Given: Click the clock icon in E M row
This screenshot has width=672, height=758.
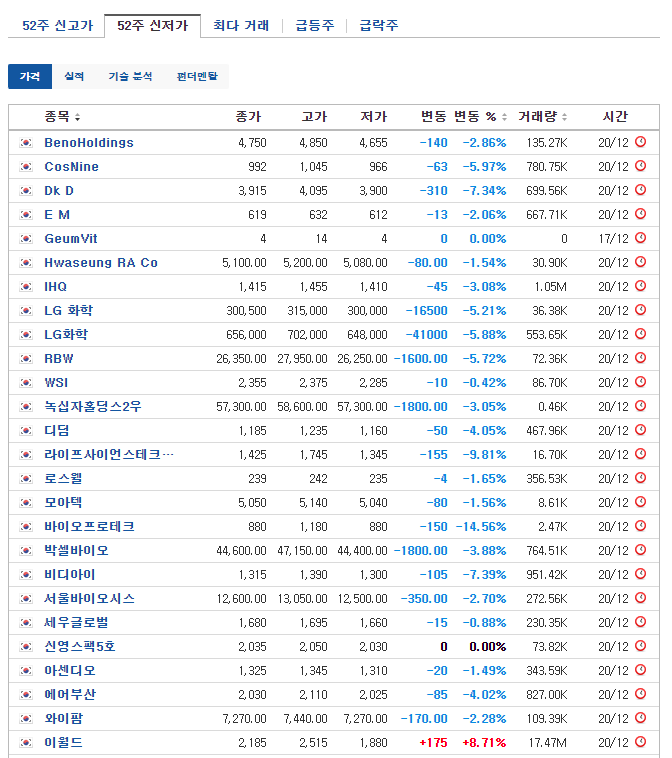Looking at the screenshot, I should 641,214.
